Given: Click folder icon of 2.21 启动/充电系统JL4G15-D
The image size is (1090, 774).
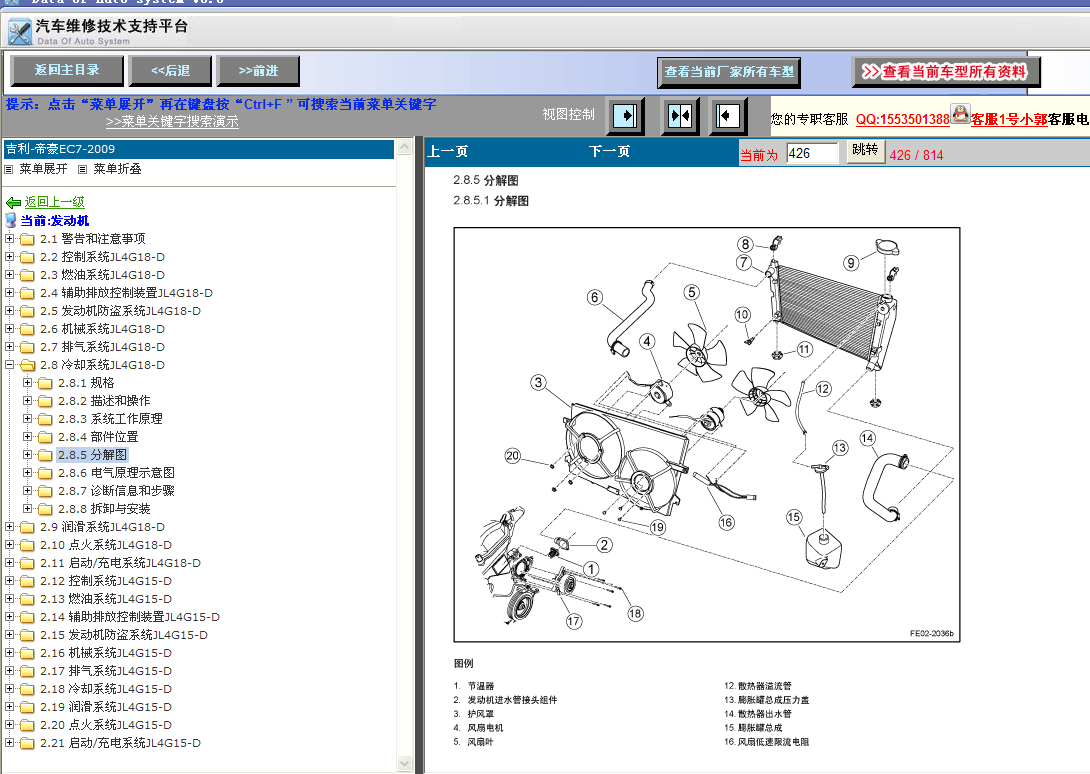Looking at the screenshot, I should click(28, 743).
